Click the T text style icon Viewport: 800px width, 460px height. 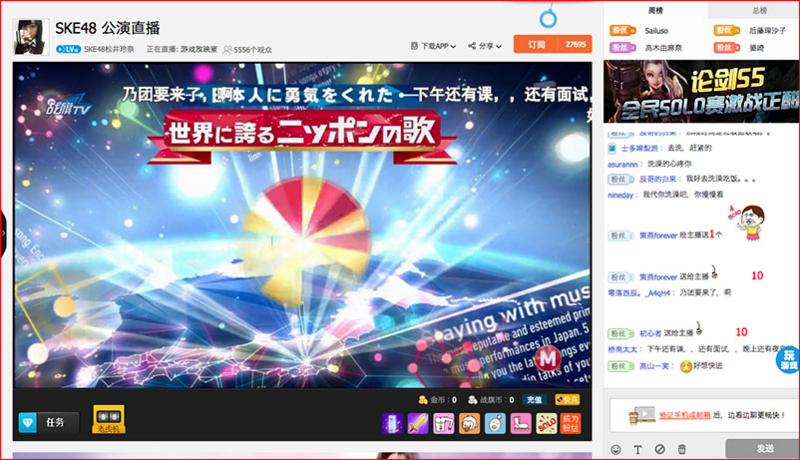pyautogui.click(x=638, y=449)
